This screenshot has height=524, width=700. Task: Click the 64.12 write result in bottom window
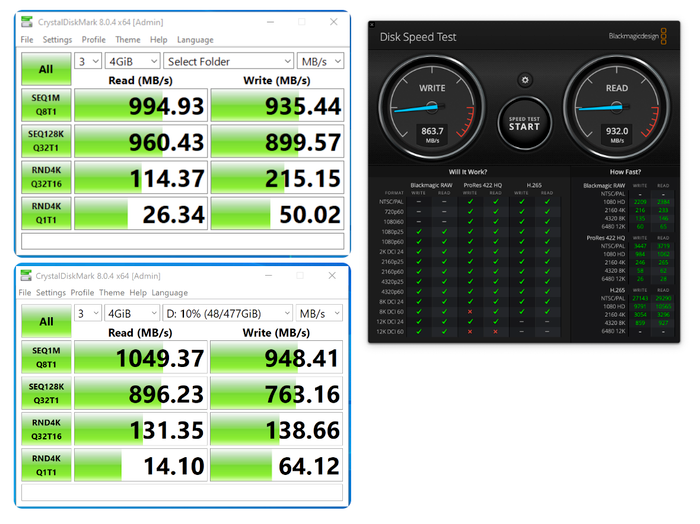(x=276, y=465)
